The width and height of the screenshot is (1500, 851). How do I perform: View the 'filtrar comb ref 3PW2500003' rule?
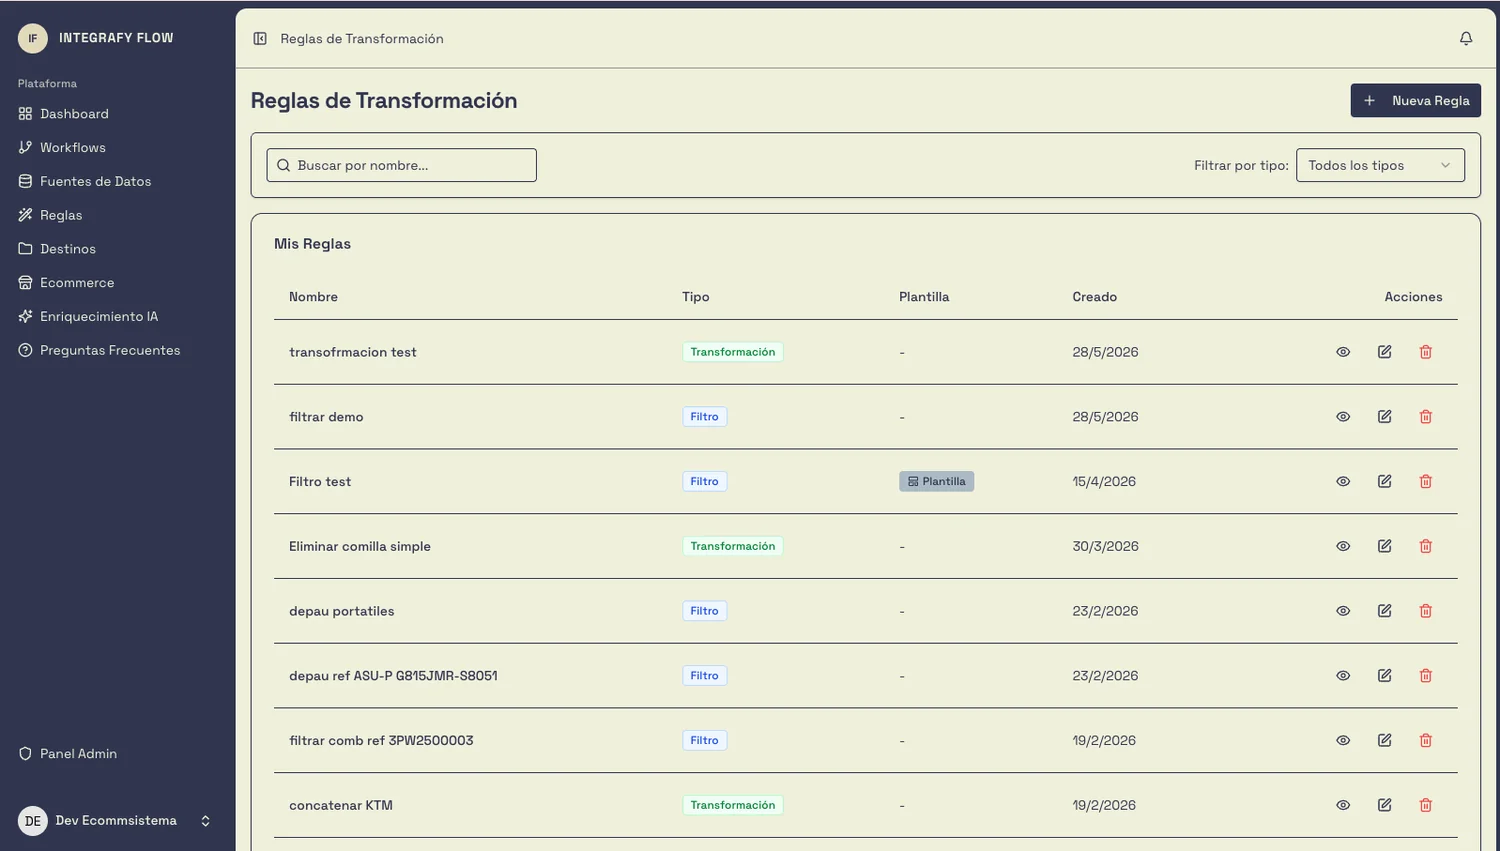(1343, 741)
